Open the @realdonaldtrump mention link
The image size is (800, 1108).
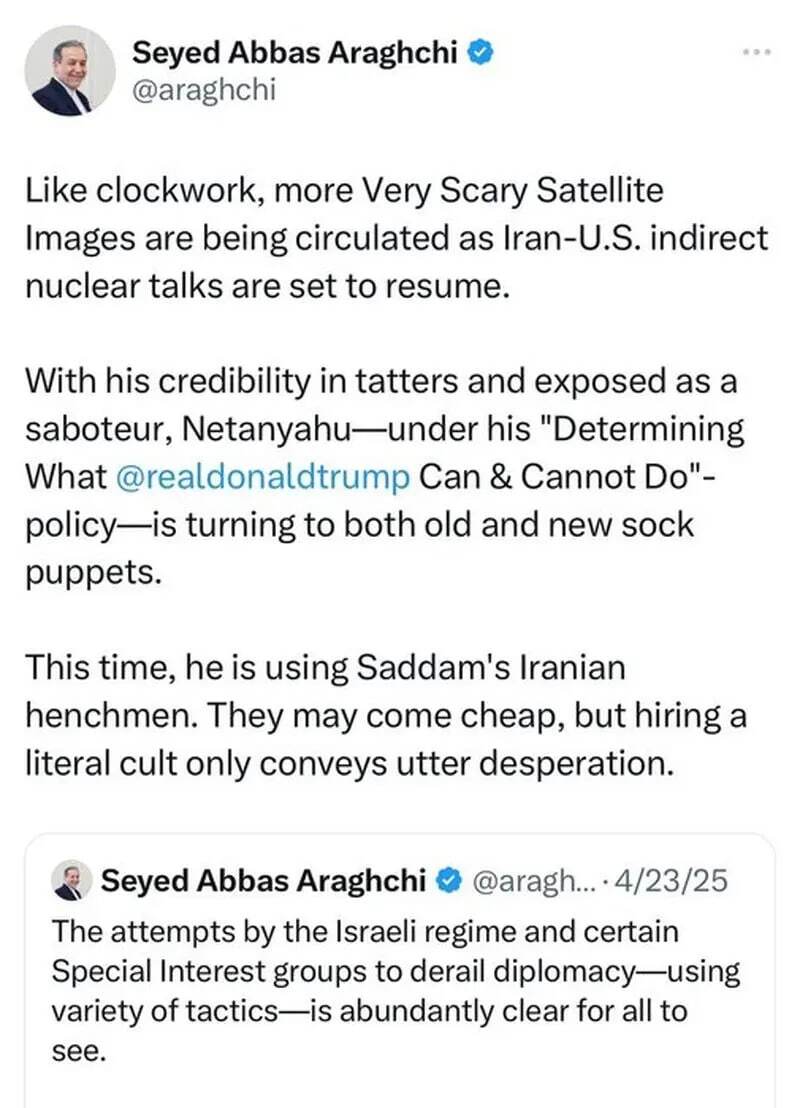pos(263,477)
